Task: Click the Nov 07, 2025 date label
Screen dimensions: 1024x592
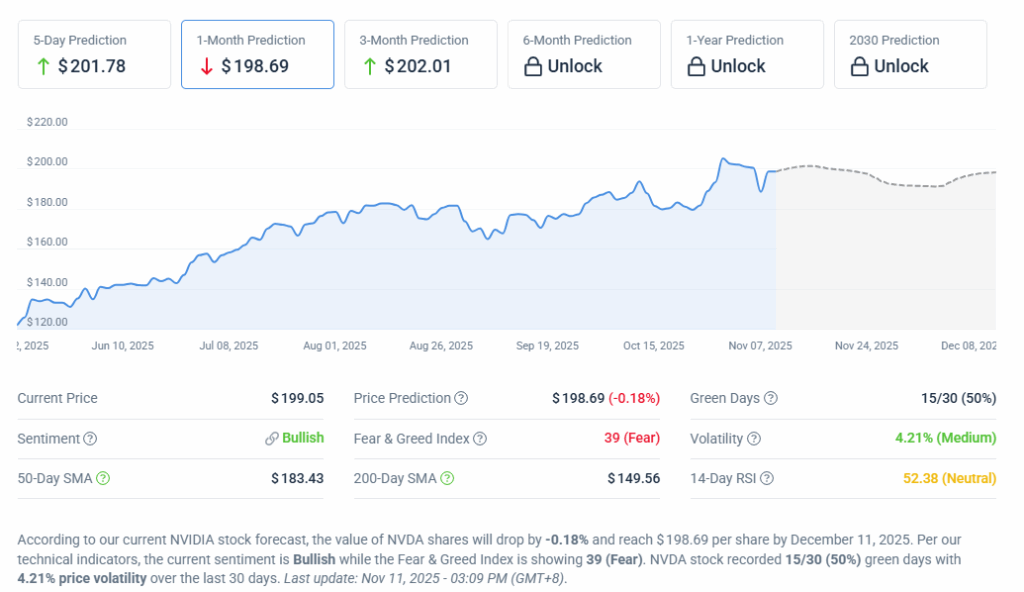Action: (760, 346)
